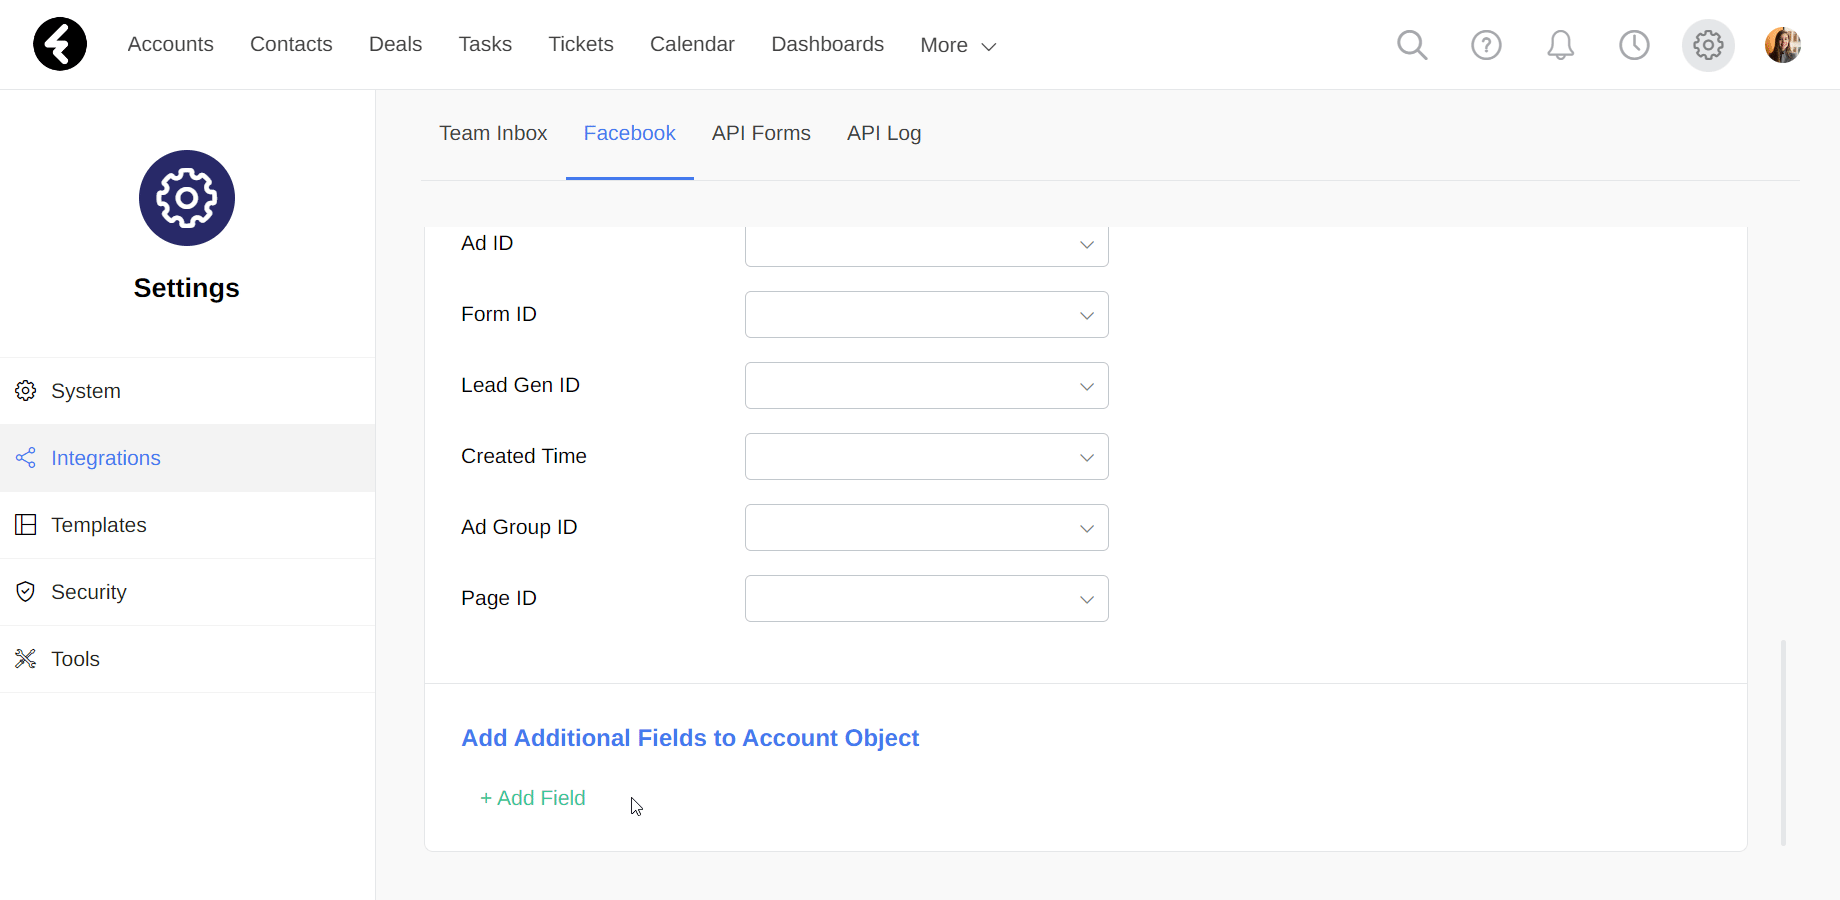Click the Created Time field label
This screenshot has width=1840, height=900.
[524, 456]
